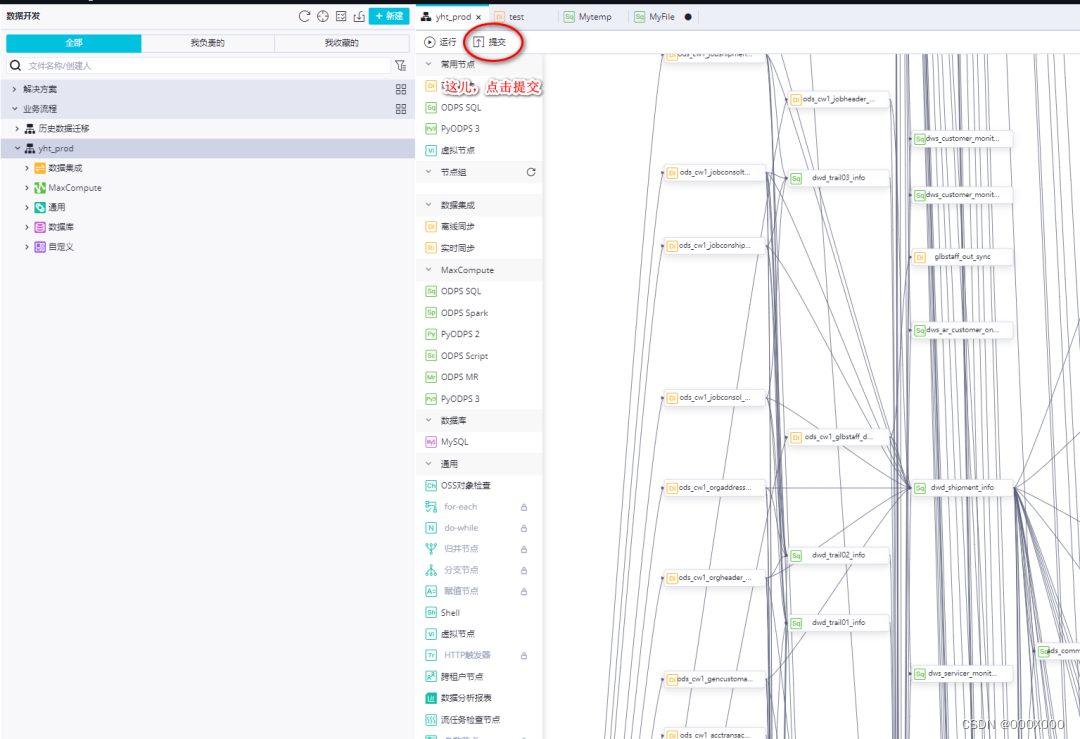The width and height of the screenshot is (1080, 739).
Task: Click the dwd_trail01_info canvas node
Action: coord(838,623)
